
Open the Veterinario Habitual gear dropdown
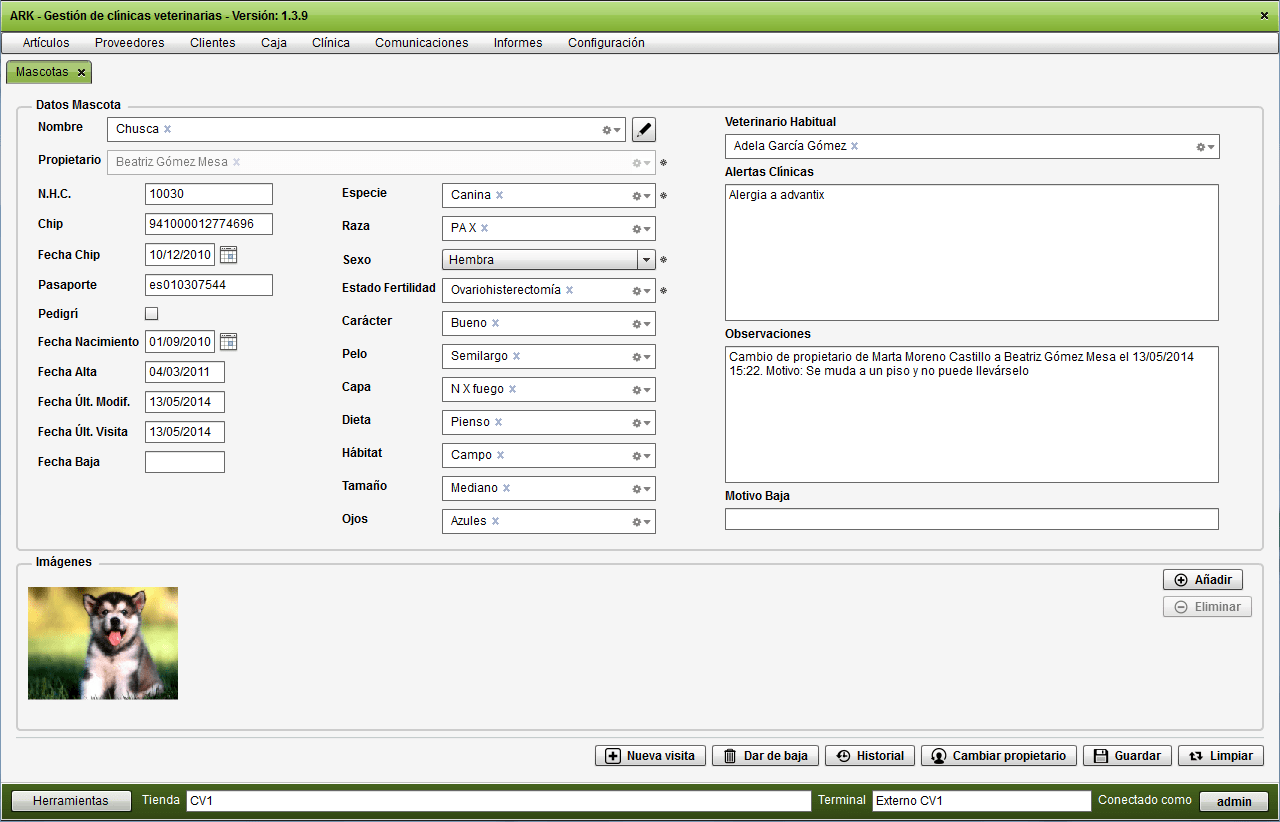(1205, 147)
